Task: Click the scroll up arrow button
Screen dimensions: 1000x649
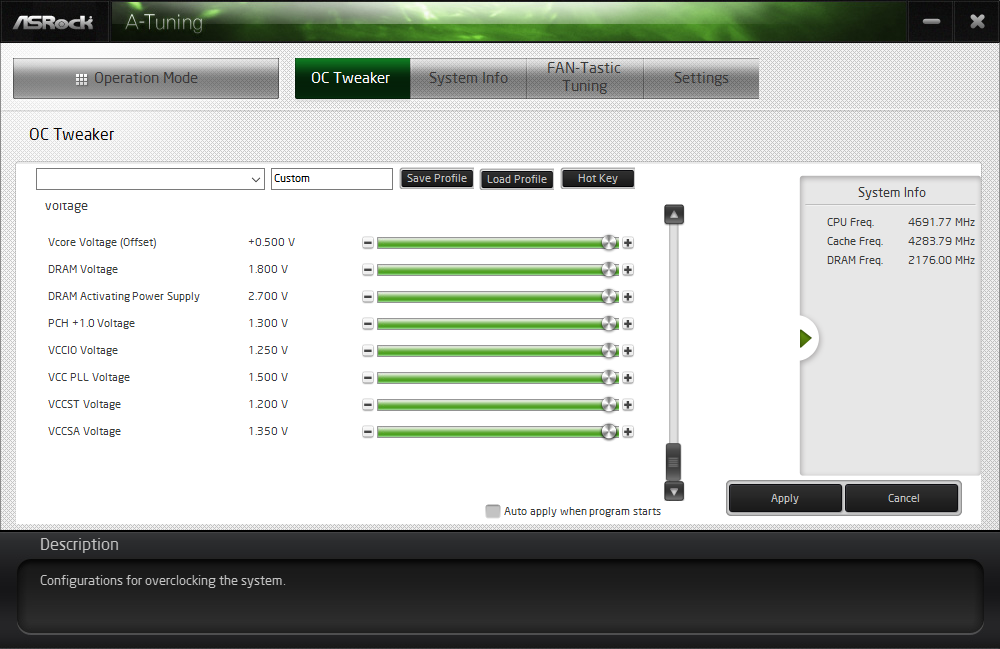Action: point(673,215)
